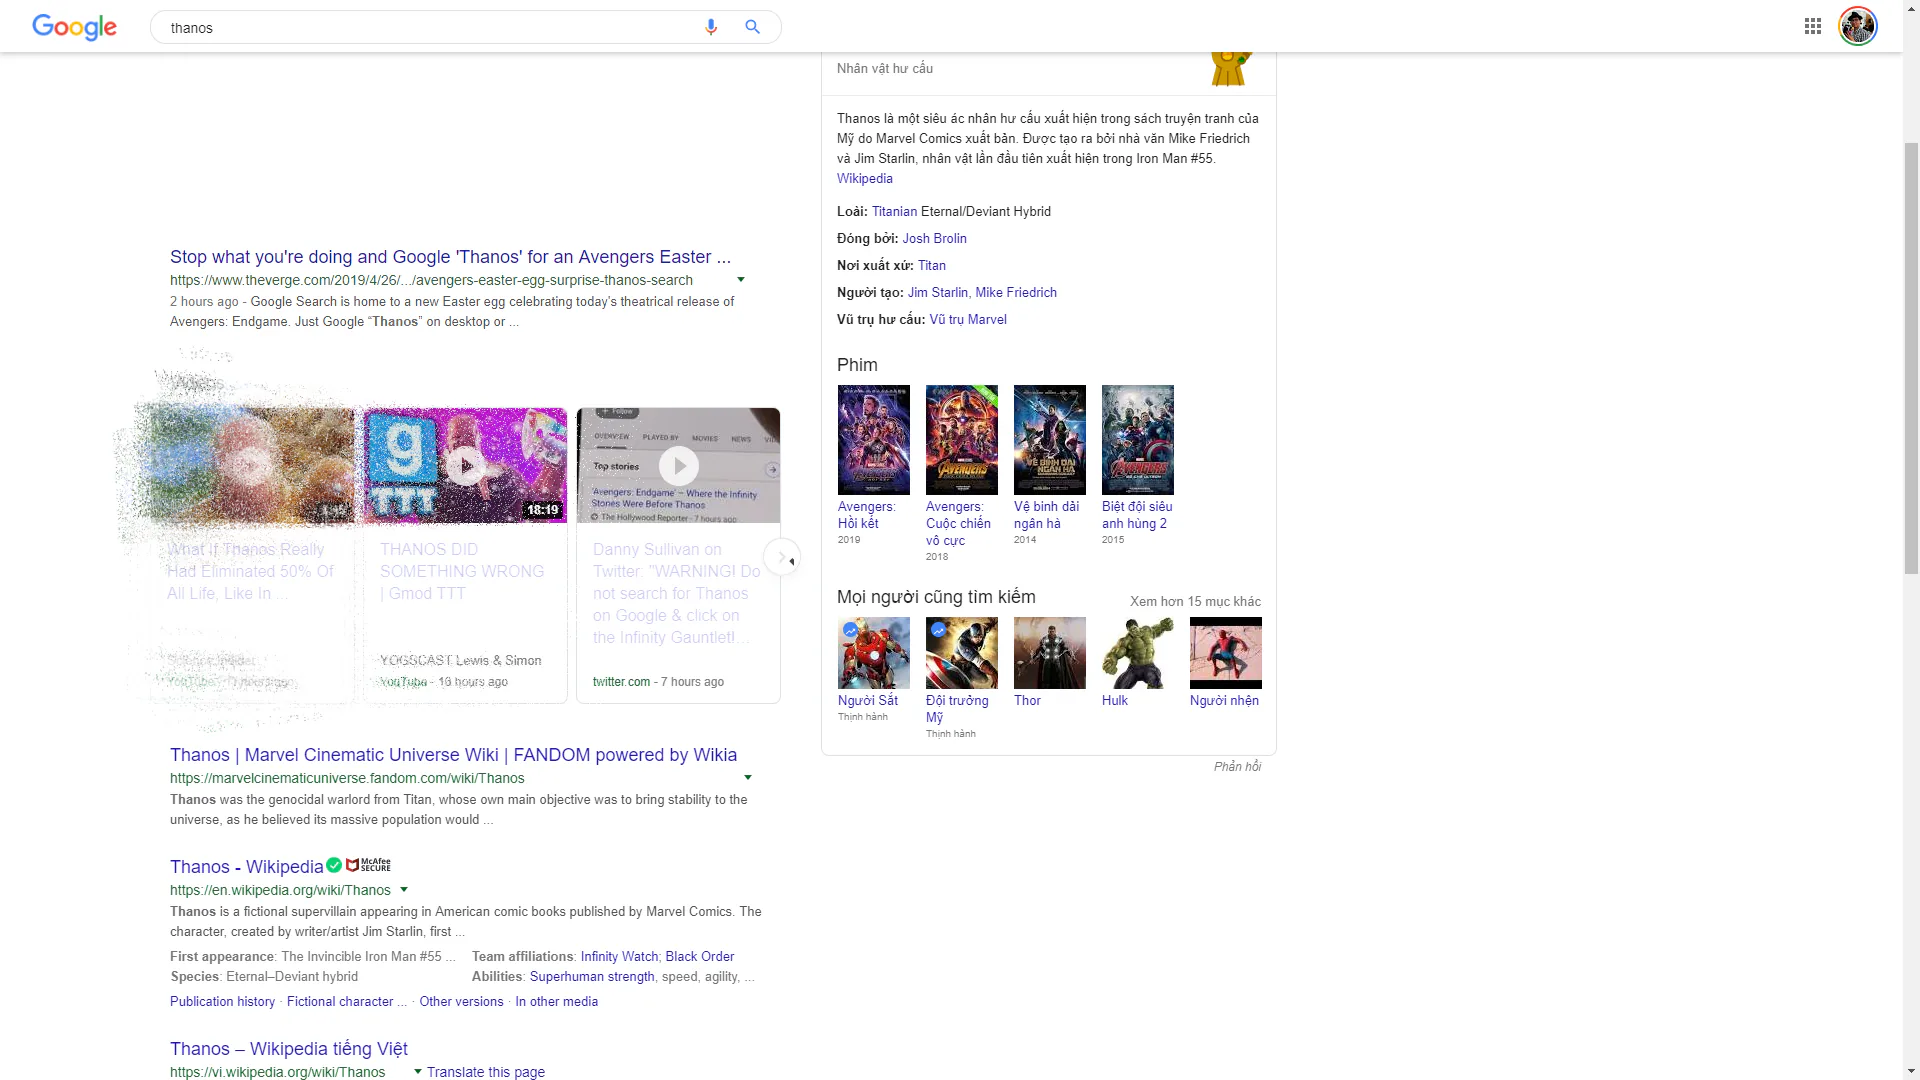Select the Thor thumbnail
This screenshot has height=1080, width=1920.
pos(1050,653)
